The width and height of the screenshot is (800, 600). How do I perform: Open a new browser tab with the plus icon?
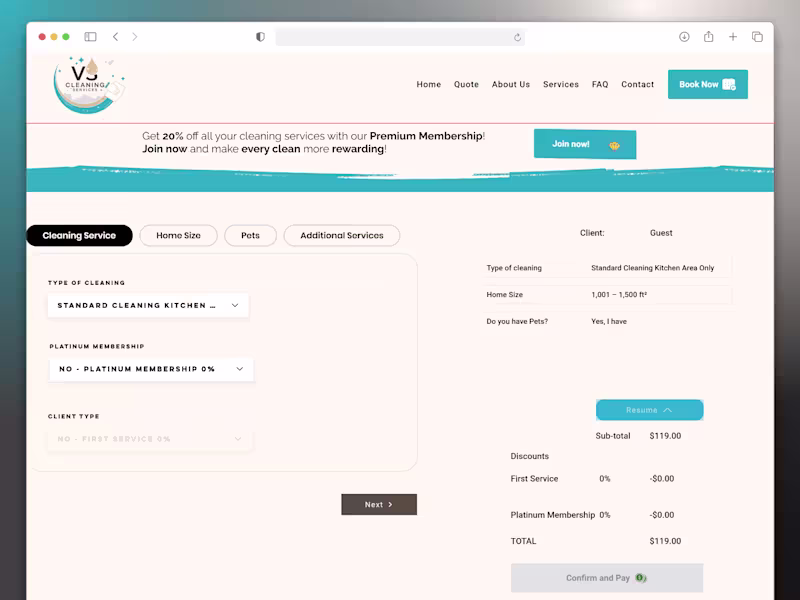click(x=733, y=36)
